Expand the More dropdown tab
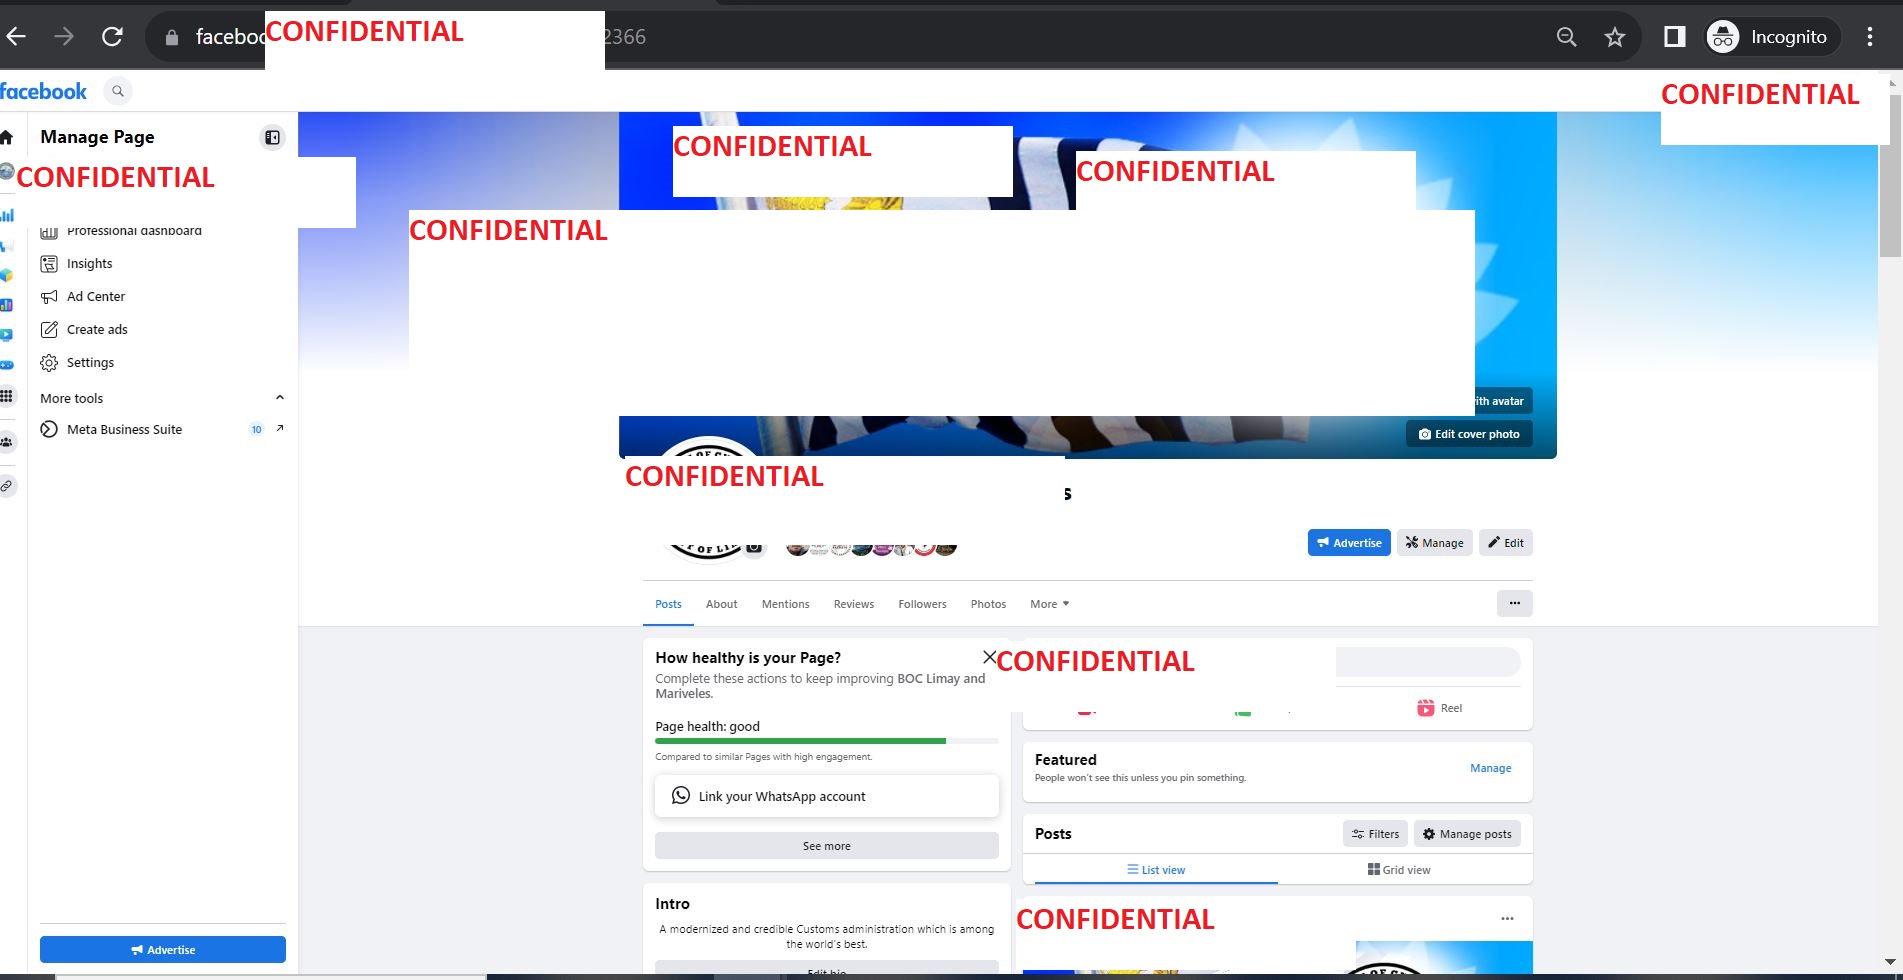 point(1050,604)
